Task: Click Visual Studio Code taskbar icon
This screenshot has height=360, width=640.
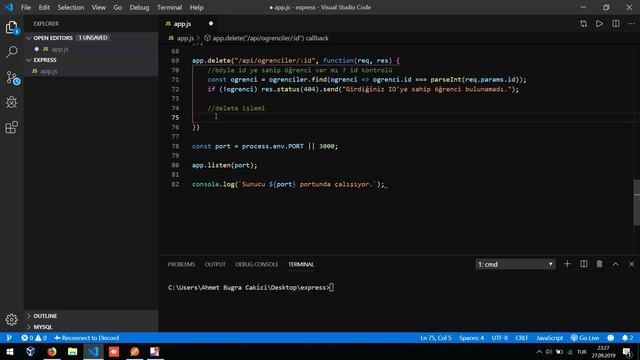Action: click(x=93, y=351)
